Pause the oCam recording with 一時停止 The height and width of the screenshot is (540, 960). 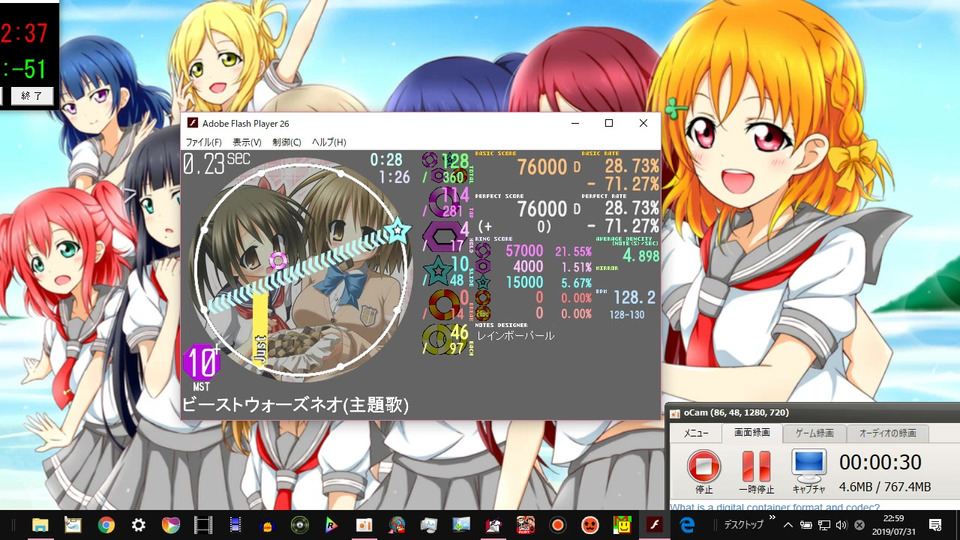coord(756,471)
